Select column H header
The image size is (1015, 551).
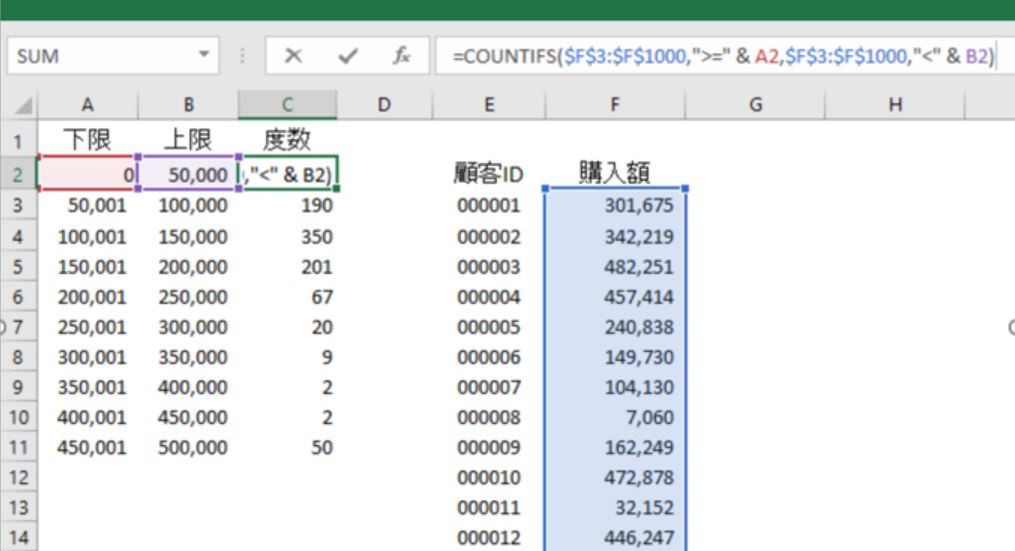(x=895, y=104)
